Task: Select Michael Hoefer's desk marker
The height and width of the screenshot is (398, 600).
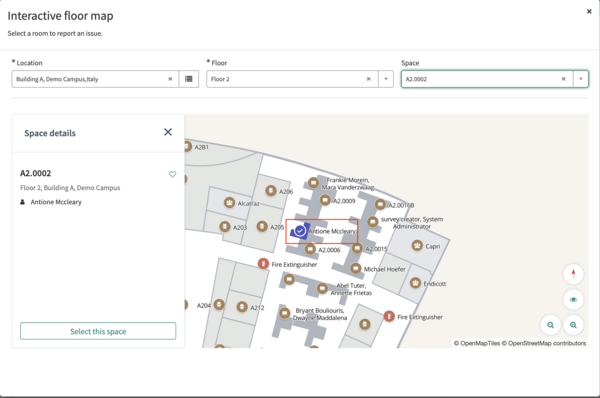Action: (355, 268)
